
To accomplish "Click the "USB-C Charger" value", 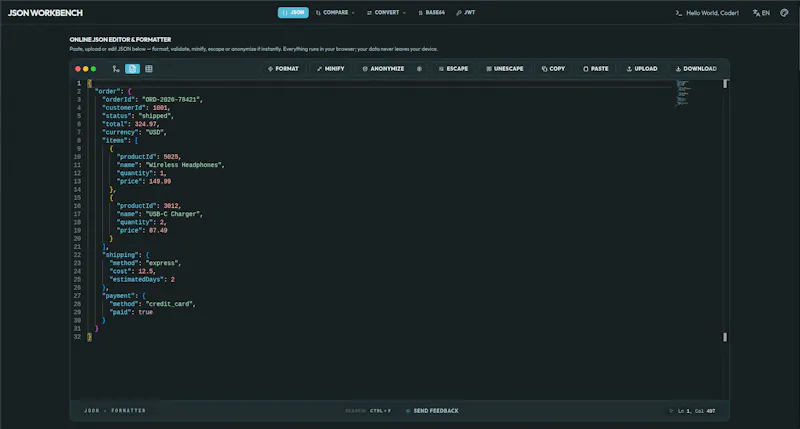I will click(x=172, y=214).
